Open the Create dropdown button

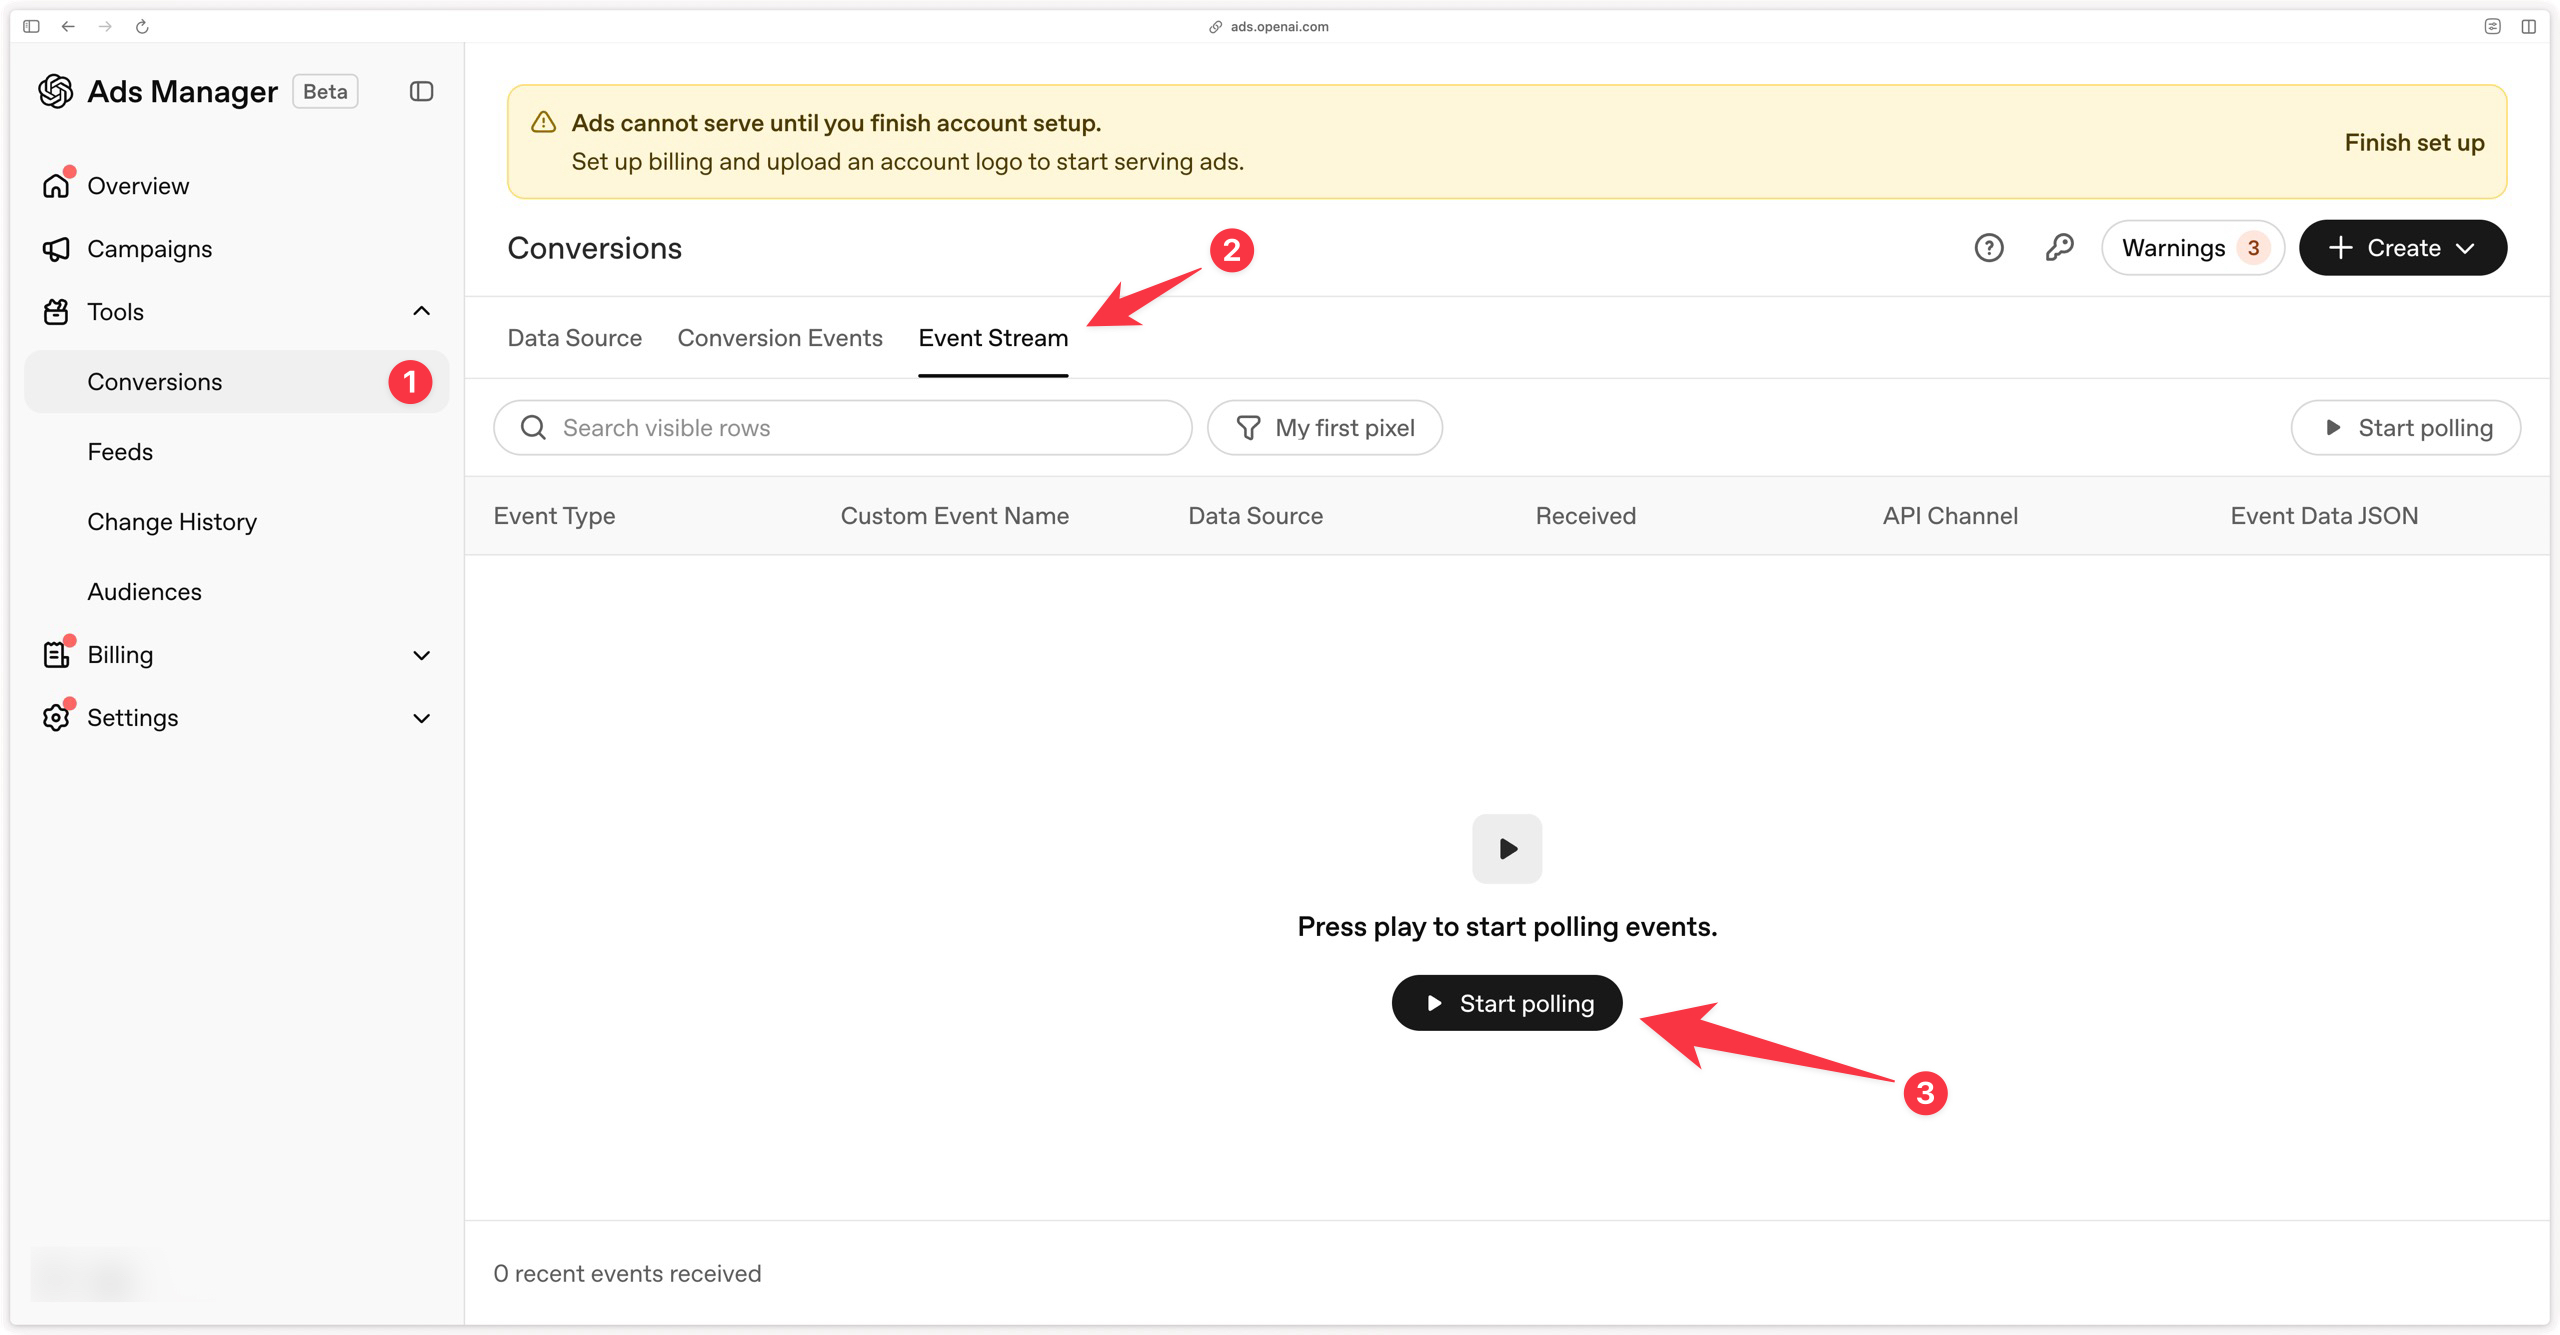coord(2402,248)
